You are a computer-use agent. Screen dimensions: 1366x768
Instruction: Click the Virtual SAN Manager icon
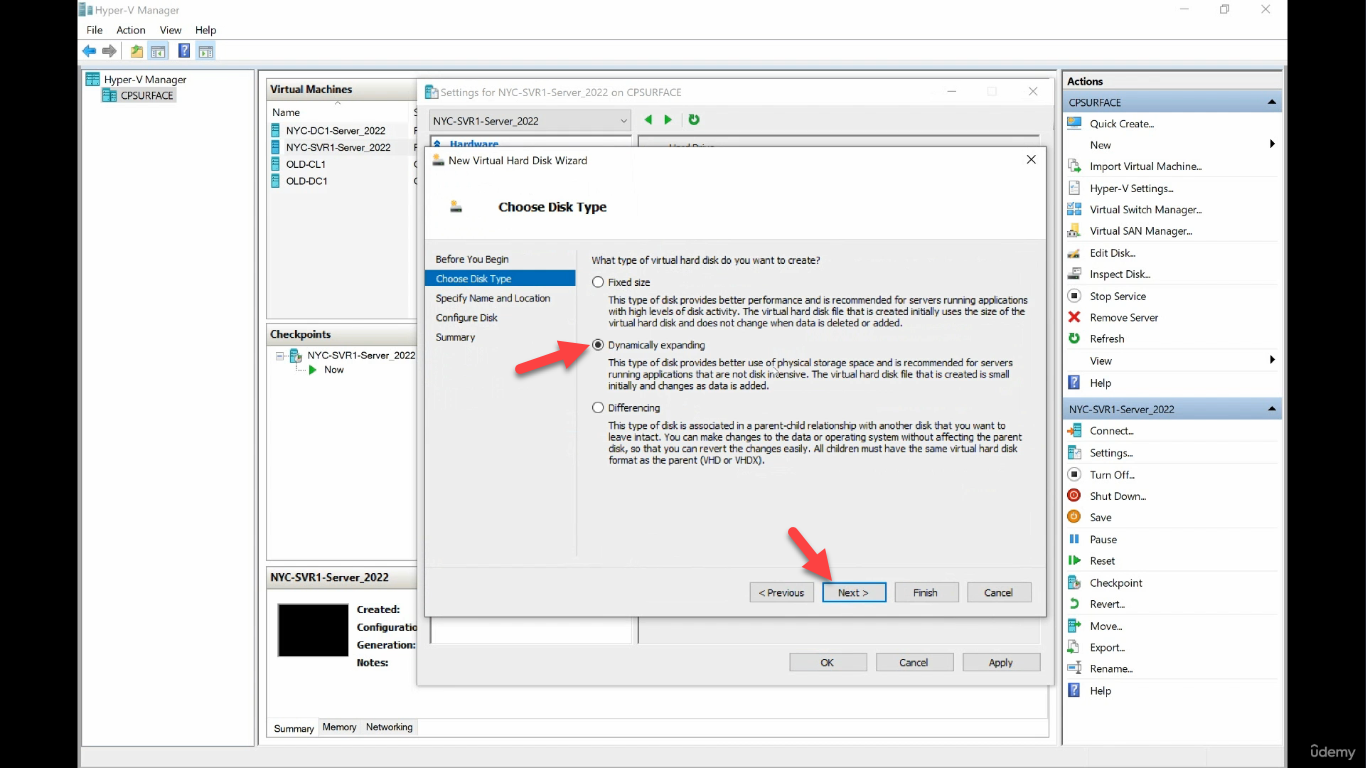point(1074,231)
